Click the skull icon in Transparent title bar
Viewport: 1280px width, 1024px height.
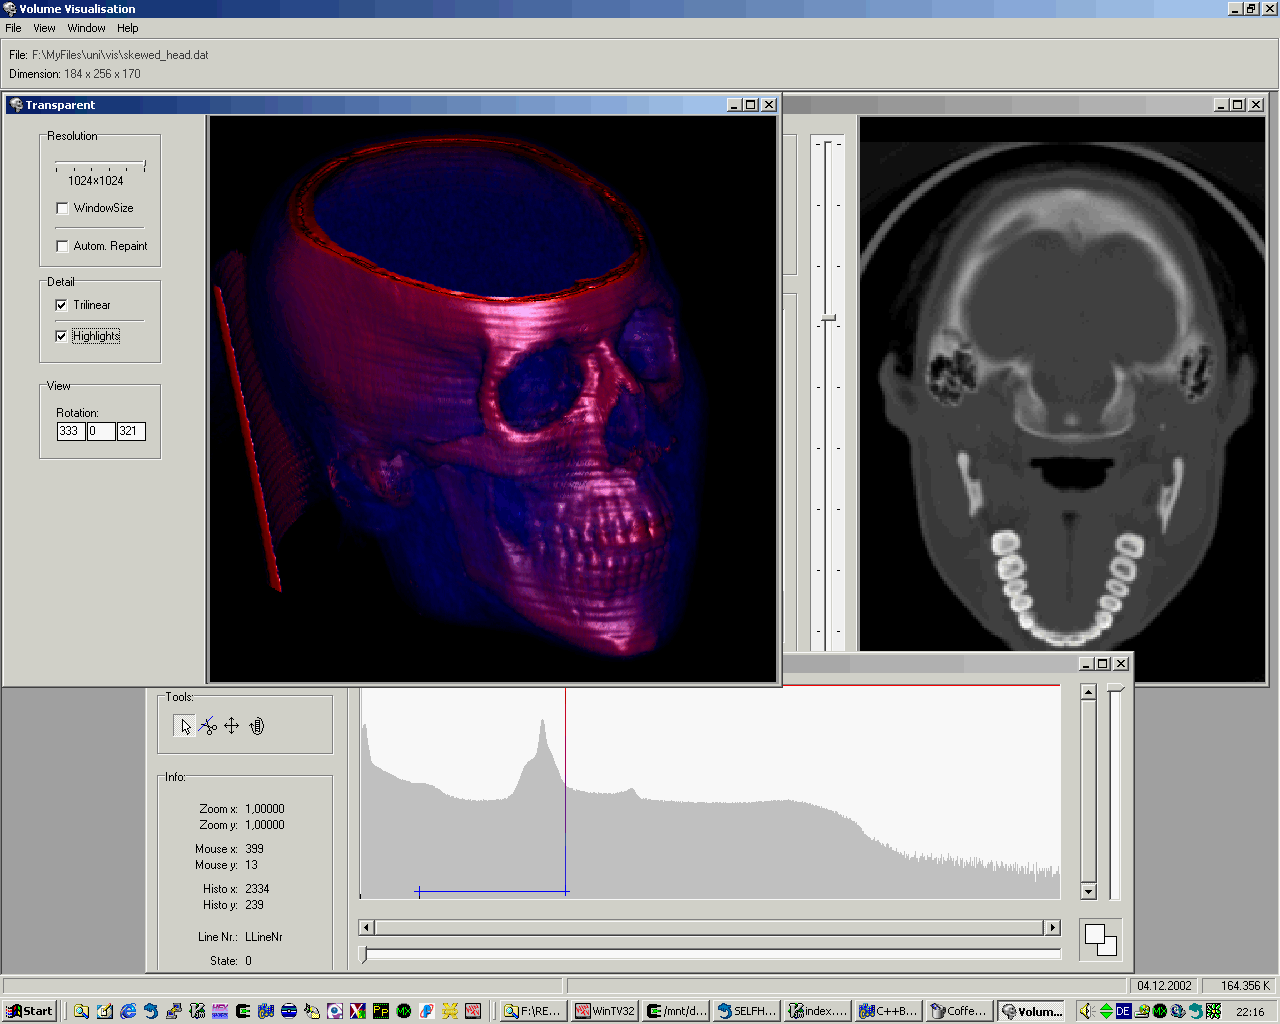15,104
